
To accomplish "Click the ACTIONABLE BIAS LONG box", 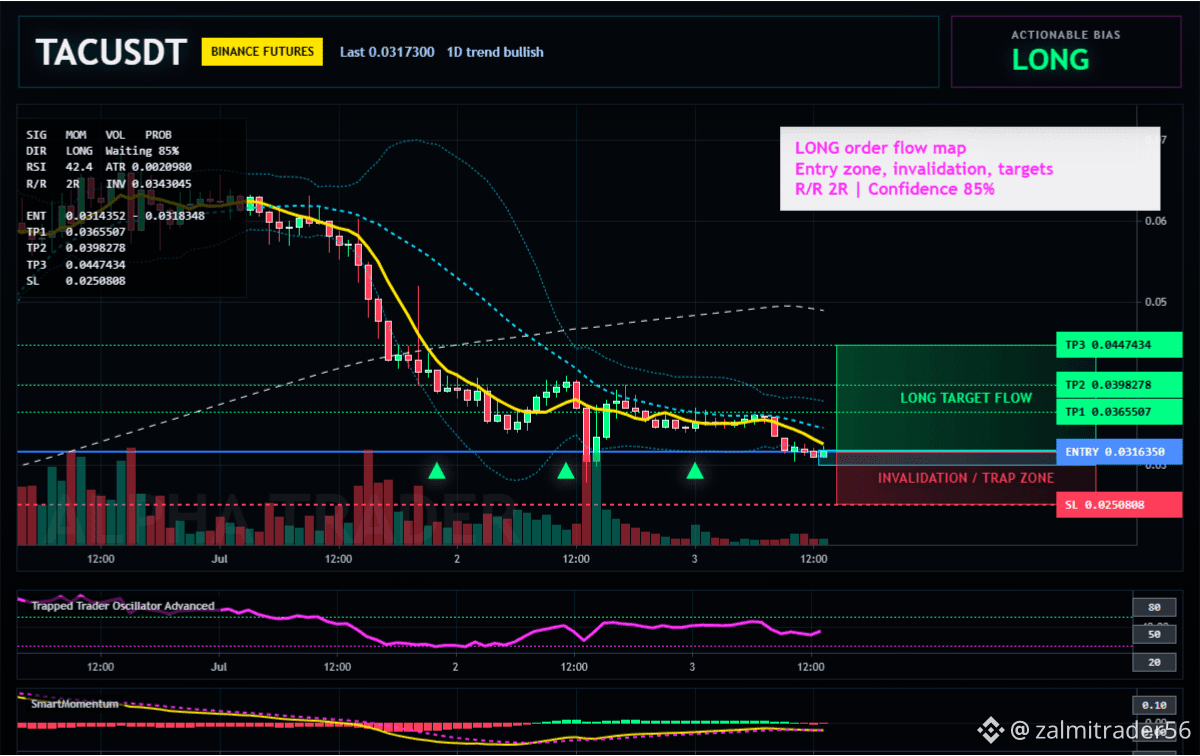I will 1066,51.
